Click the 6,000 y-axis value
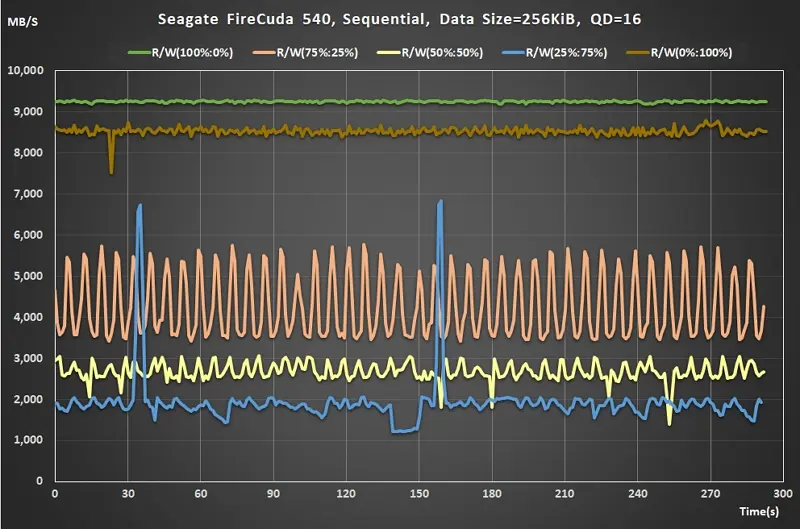The image size is (800, 529). (29, 235)
